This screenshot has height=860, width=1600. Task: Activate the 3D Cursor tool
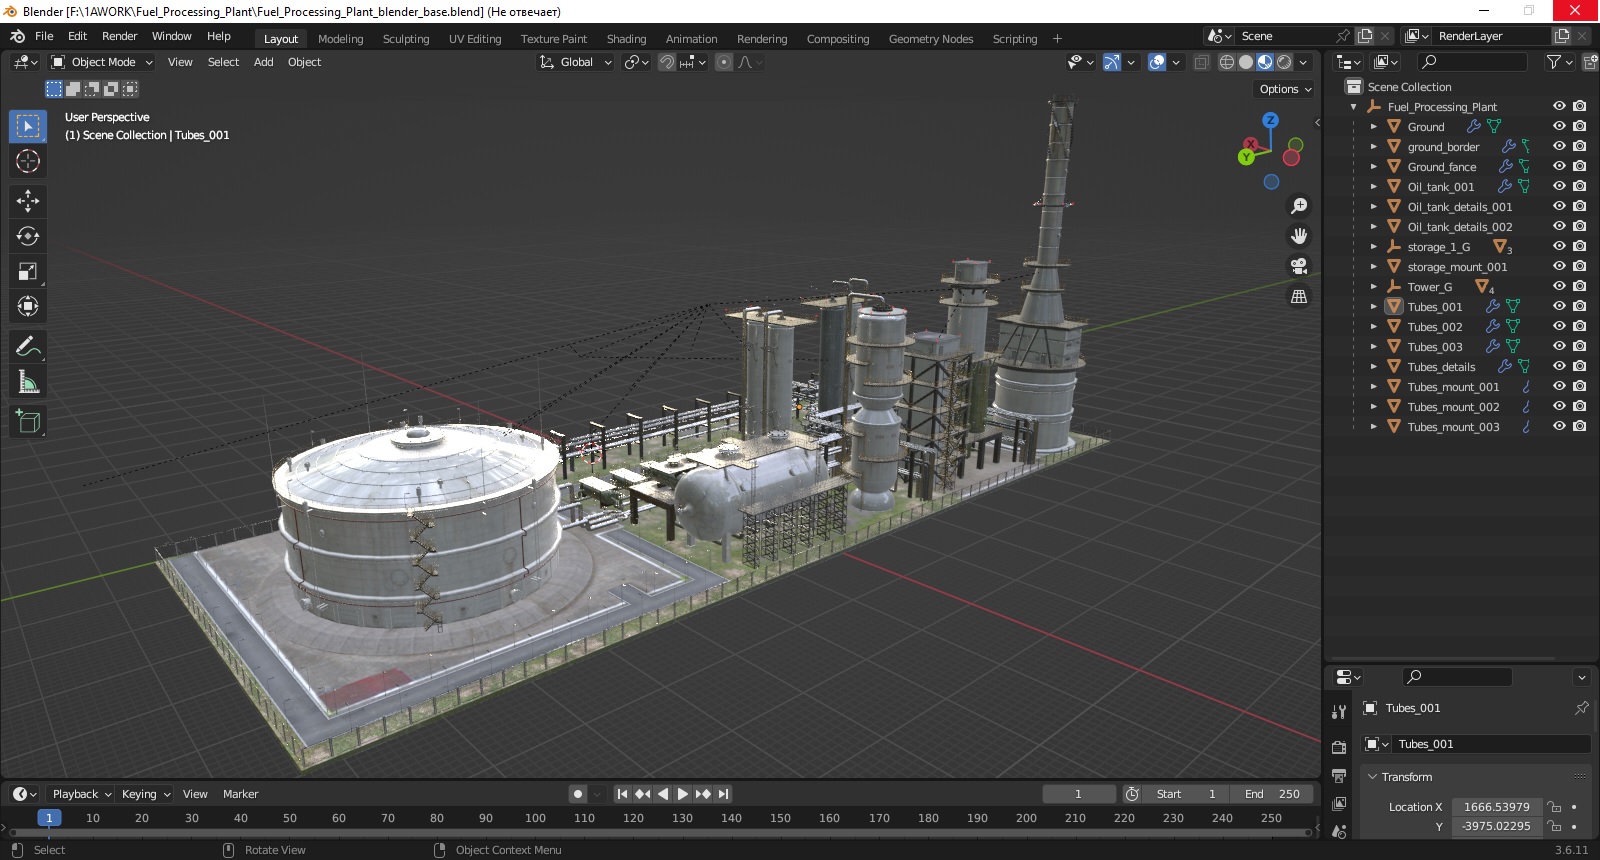click(28, 161)
